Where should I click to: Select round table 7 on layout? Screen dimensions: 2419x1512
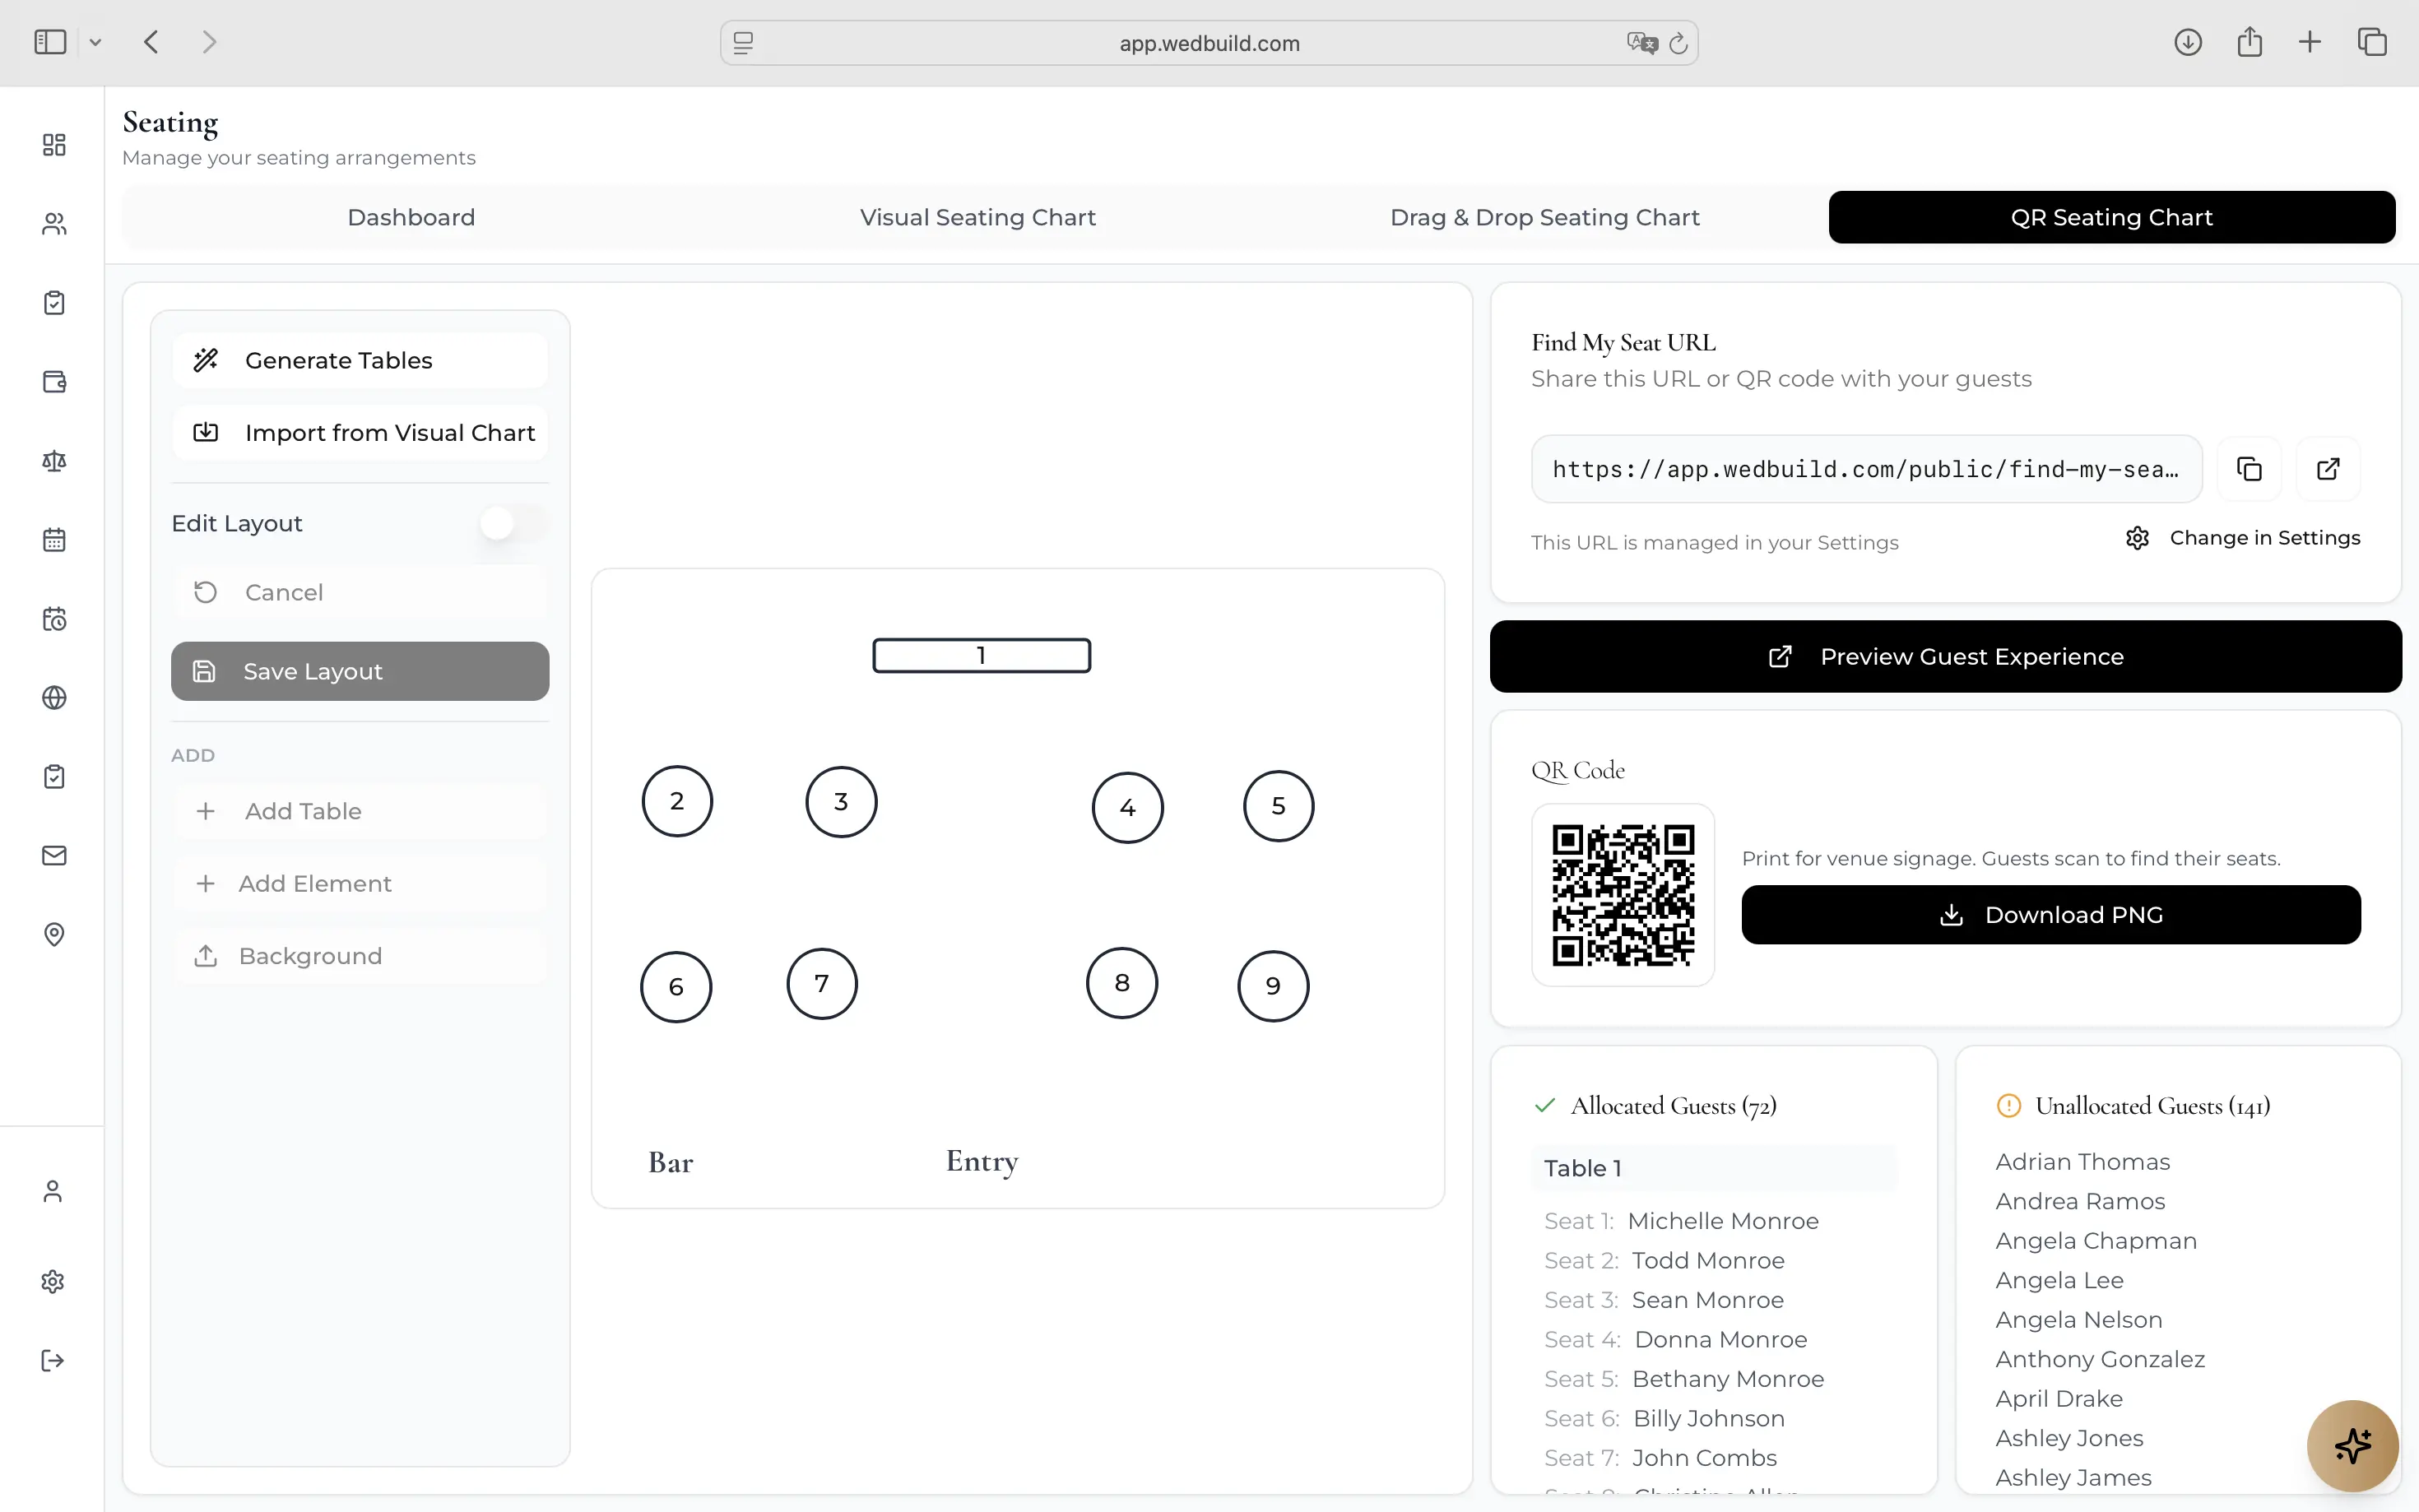[x=822, y=984]
